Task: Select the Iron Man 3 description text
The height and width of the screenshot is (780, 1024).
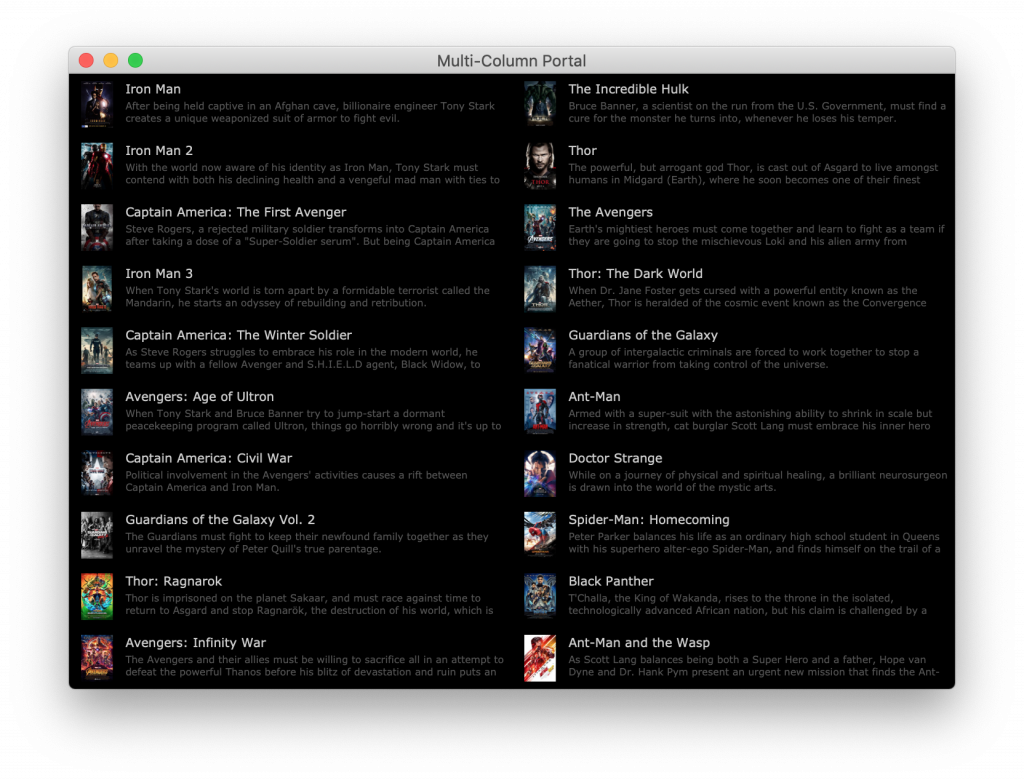Action: [x=307, y=297]
